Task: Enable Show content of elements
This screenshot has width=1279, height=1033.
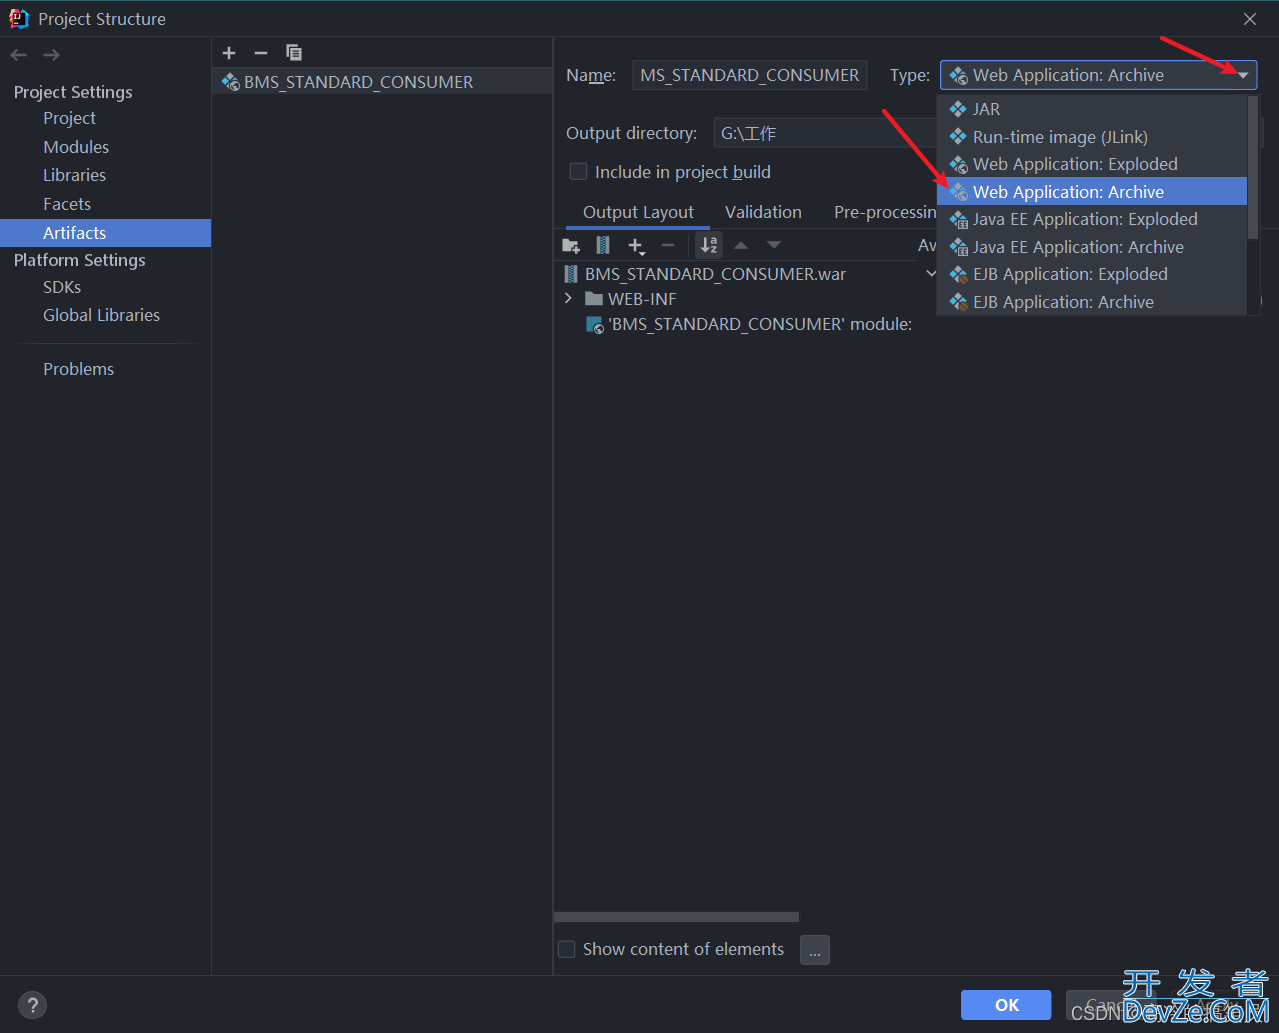Action: (566, 949)
